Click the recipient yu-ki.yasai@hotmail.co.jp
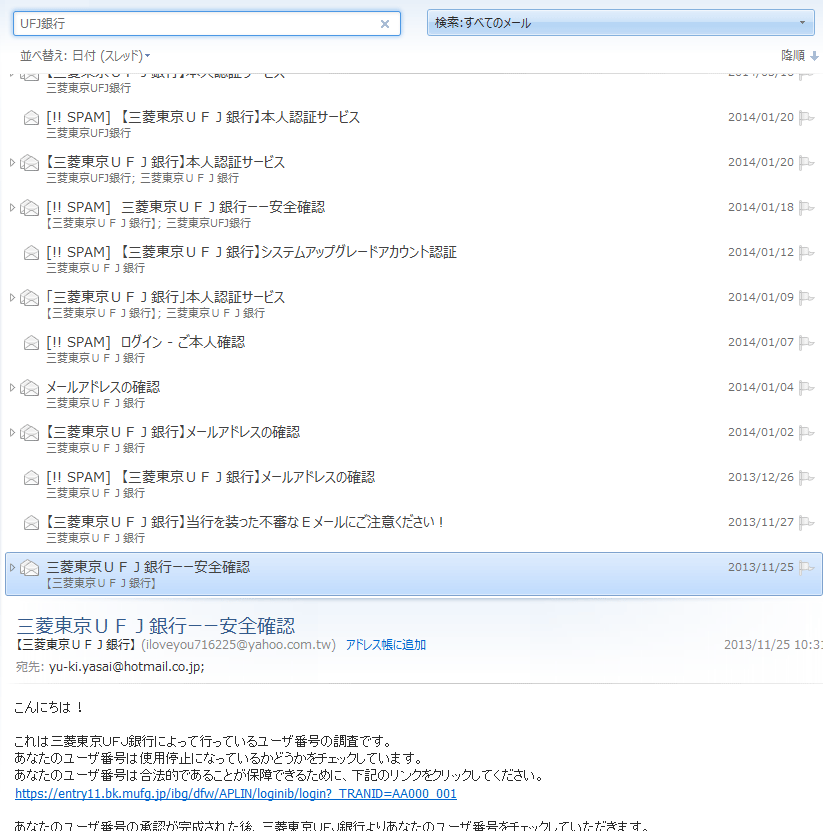Screen dimensions: 823x832 pyautogui.click(x=126, y=667)
